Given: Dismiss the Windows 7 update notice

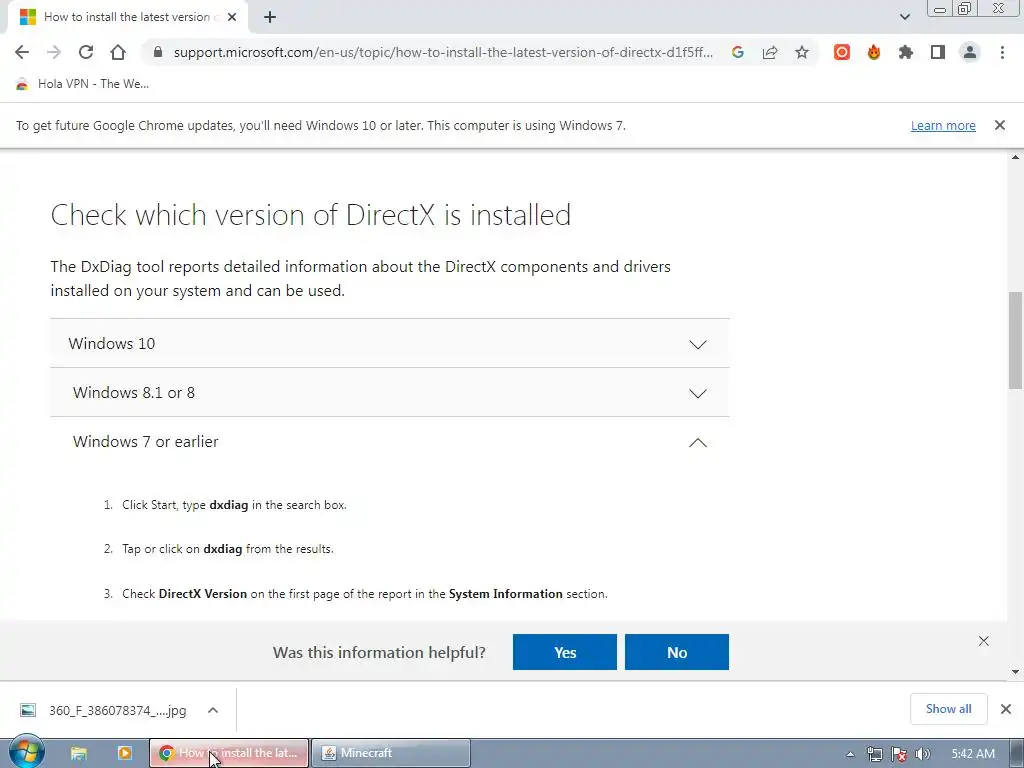Looking at the screenshot, I should click(1000, 125).
